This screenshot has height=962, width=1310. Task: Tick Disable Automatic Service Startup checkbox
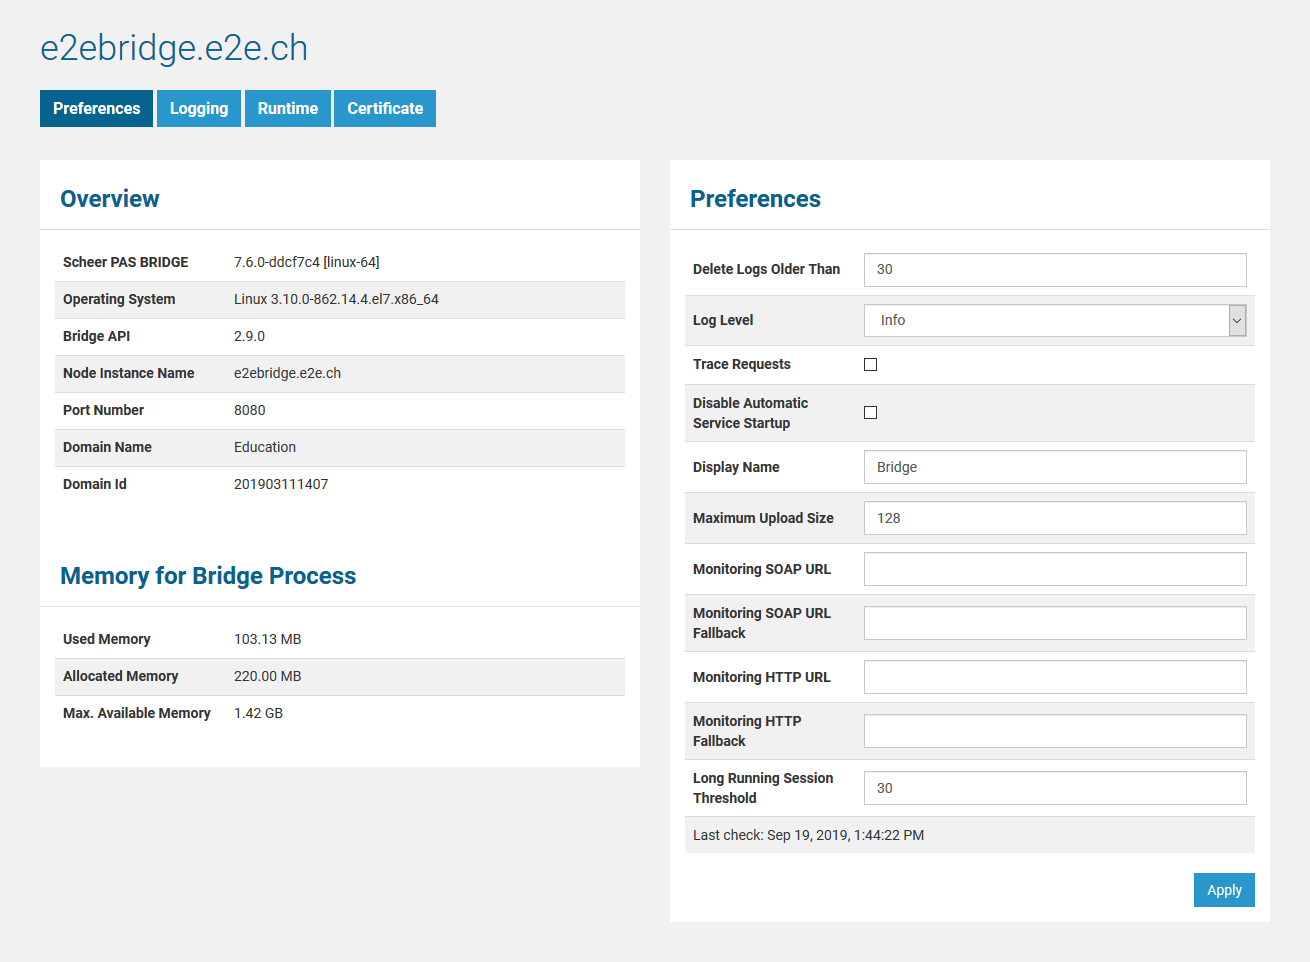pyautogui.click(x=870, y=412)
